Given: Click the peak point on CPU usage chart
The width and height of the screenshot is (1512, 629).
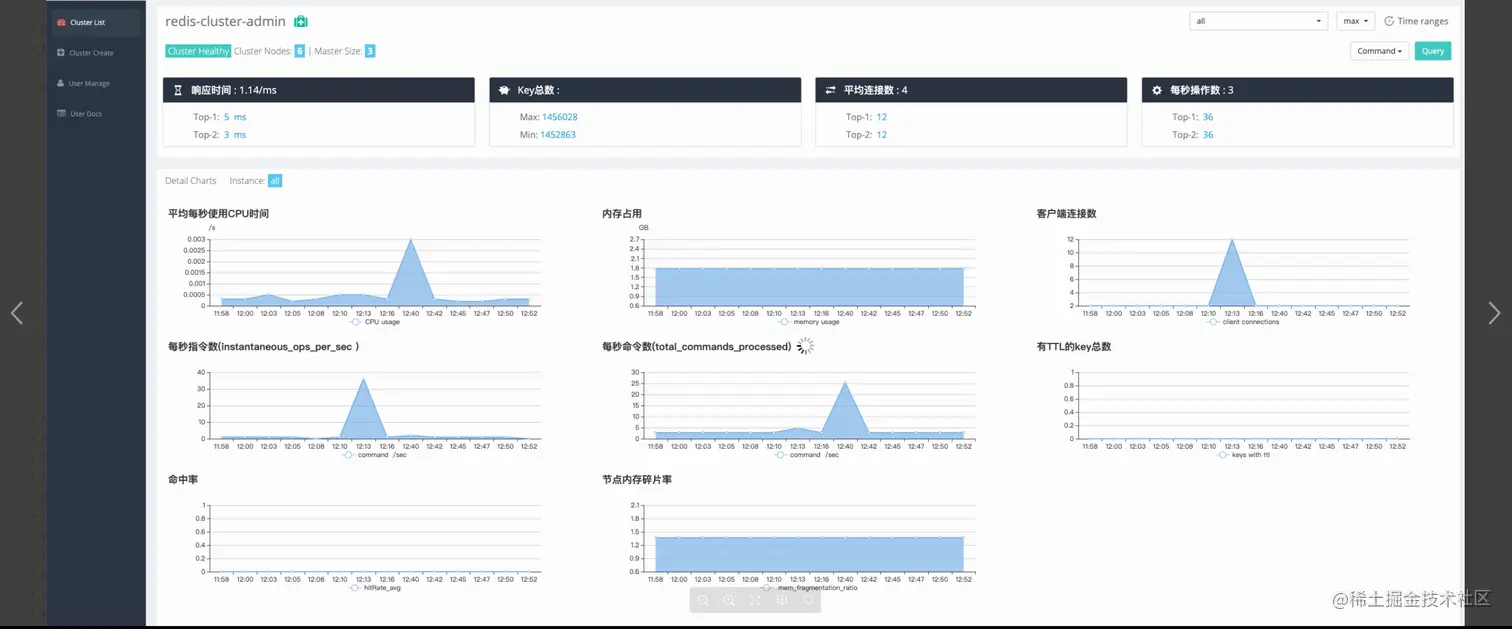Looking at the screenshot, I should point(410,240).
